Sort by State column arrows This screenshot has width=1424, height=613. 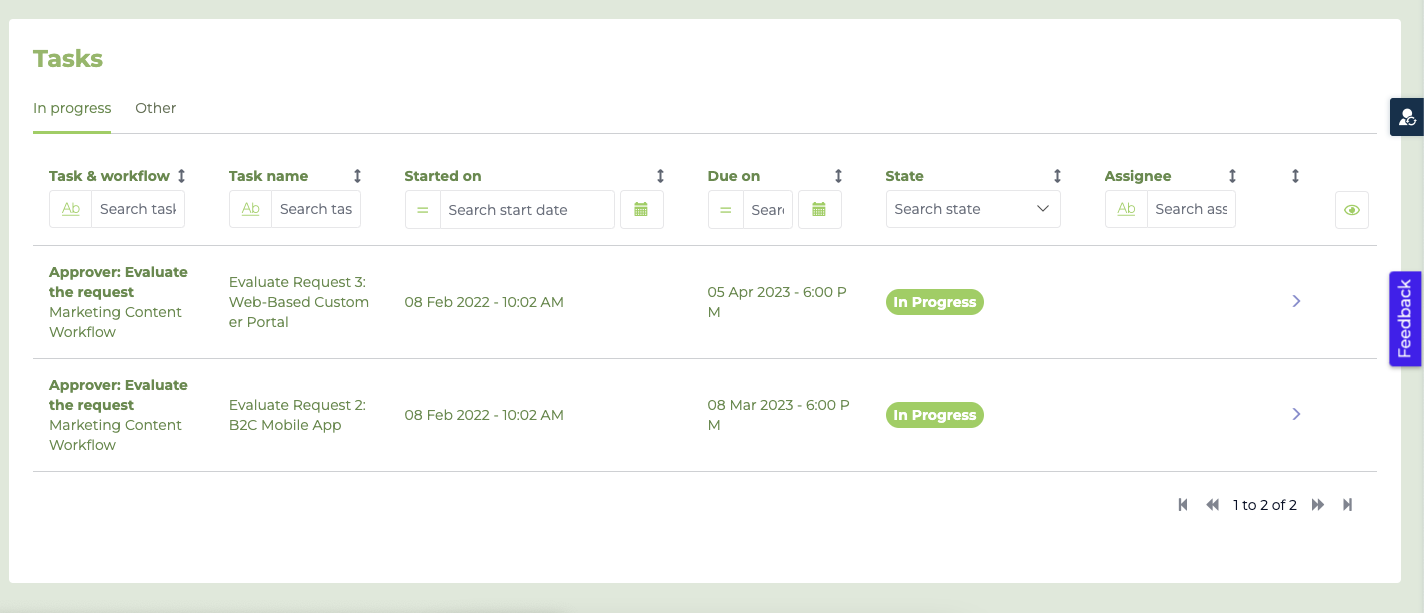[1057, 176]
